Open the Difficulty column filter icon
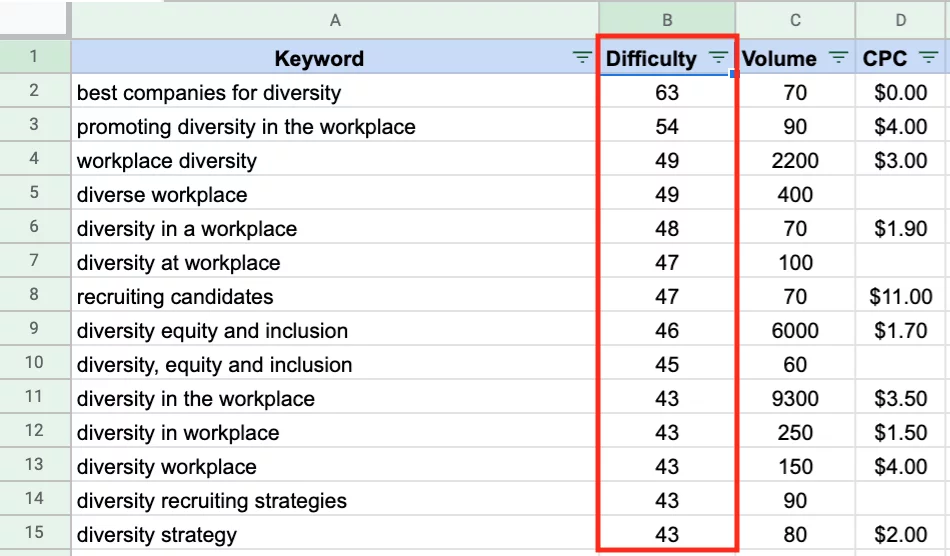The height and width of the screenshot is (556, 950). click(x=718, y=58)
